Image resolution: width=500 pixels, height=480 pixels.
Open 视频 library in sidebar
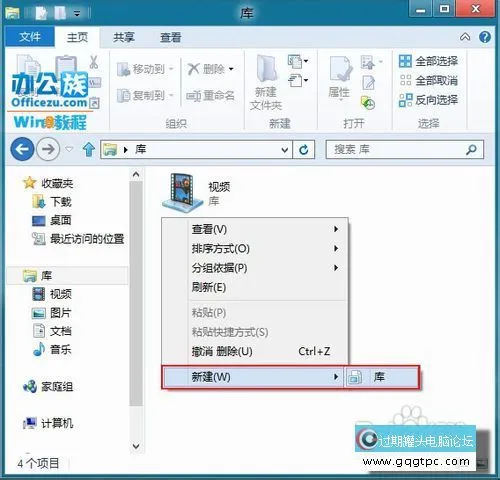[51, 294]
